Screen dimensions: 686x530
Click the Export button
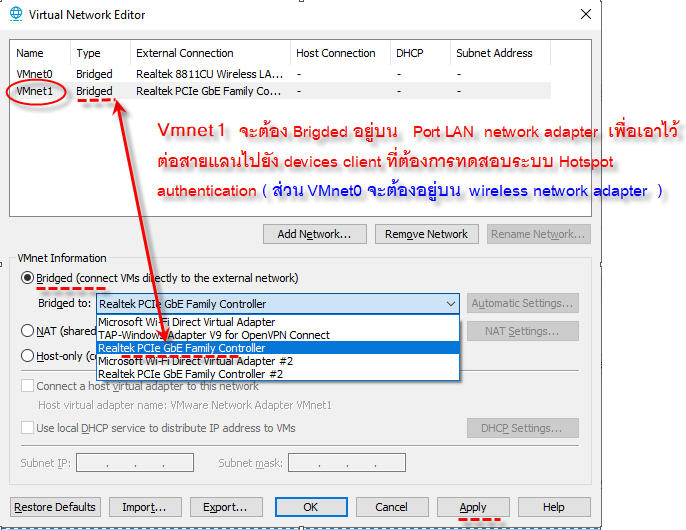tap(225, 507)
